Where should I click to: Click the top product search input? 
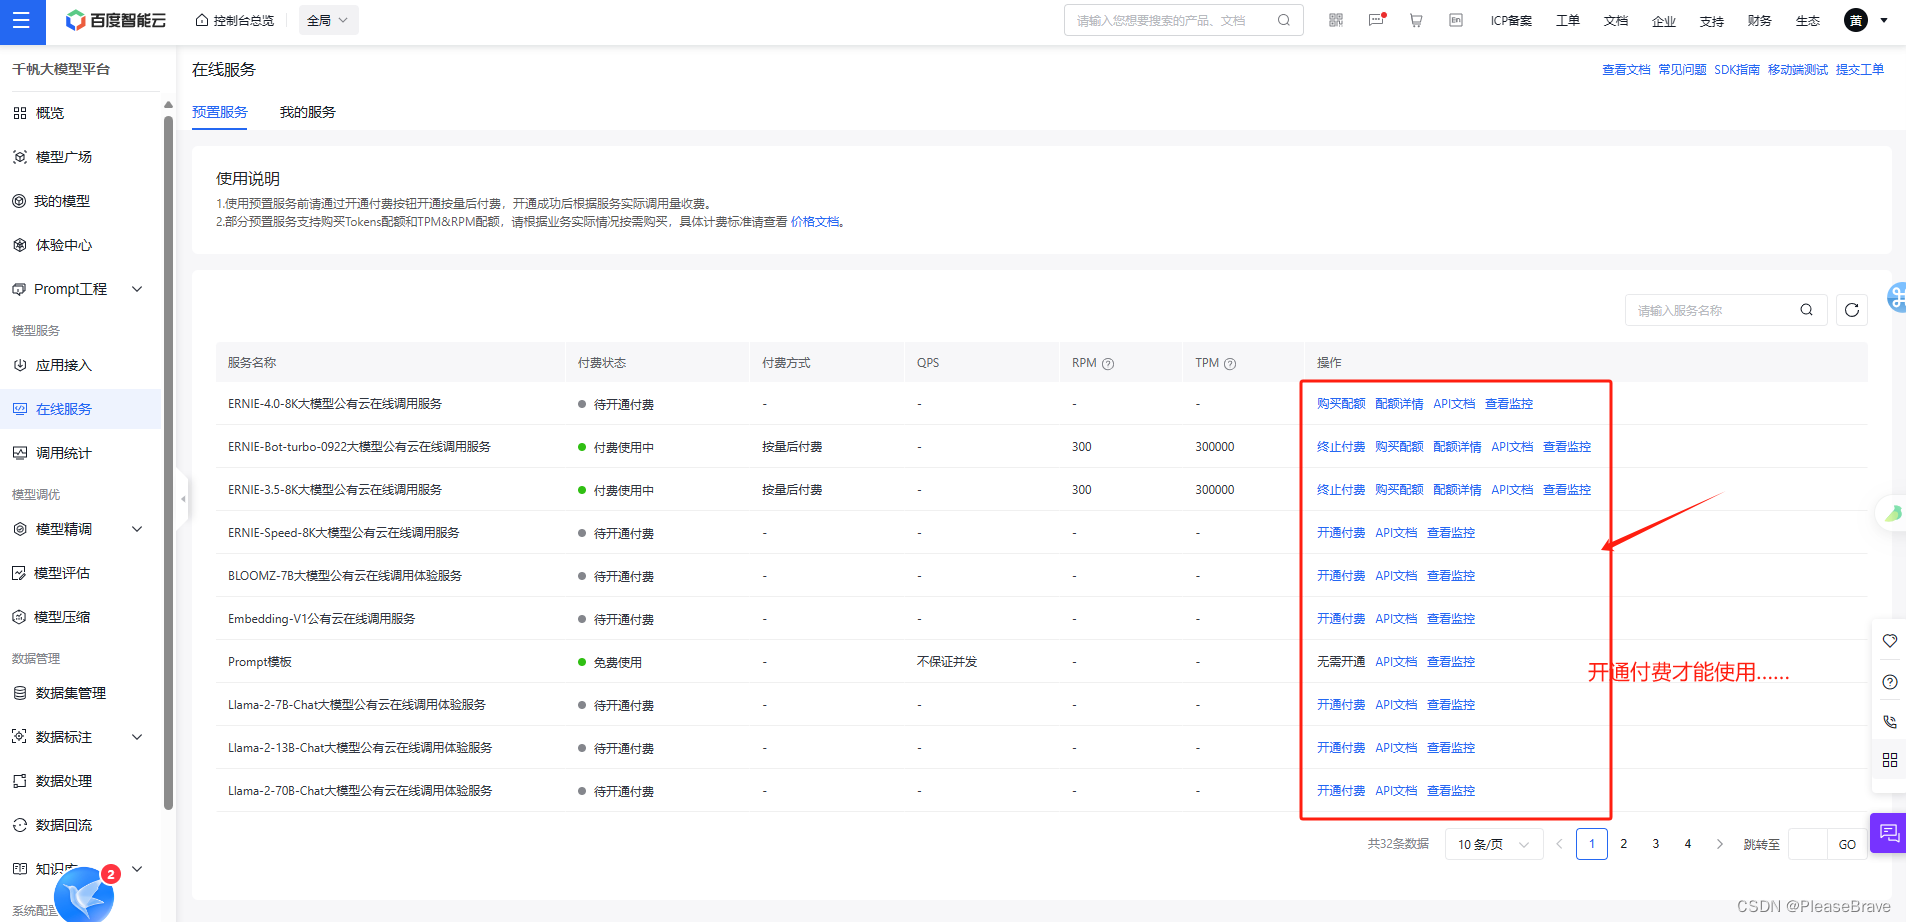click(x=1183, y=20)
